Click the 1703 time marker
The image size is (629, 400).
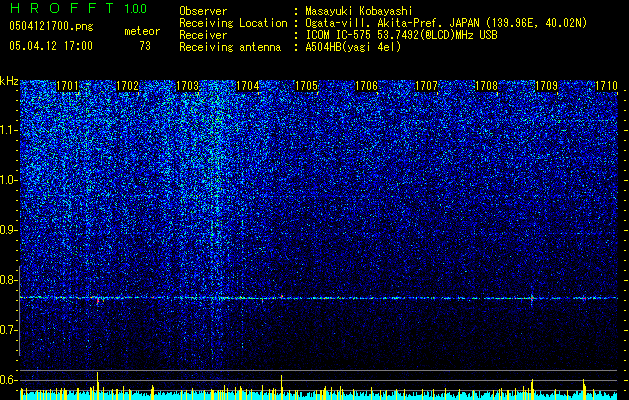coord(187,86)
